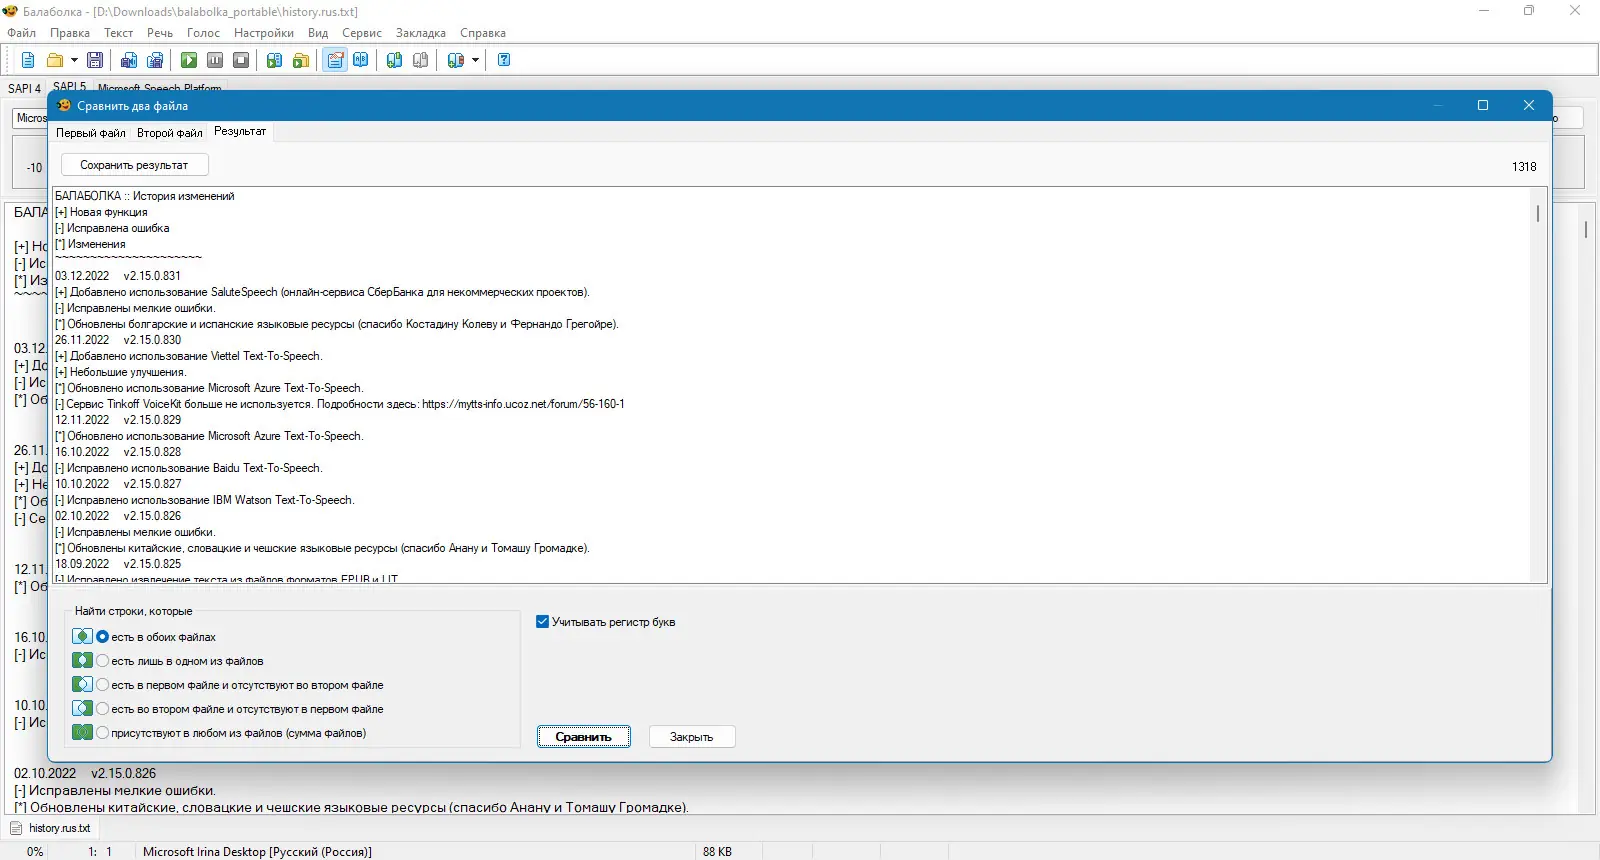The width and height of the screenshot is (1600, 860).
Task: Click 'БАЛАБОЛКА :: История изменений' line in results
Action: click(x=145, y=196)
